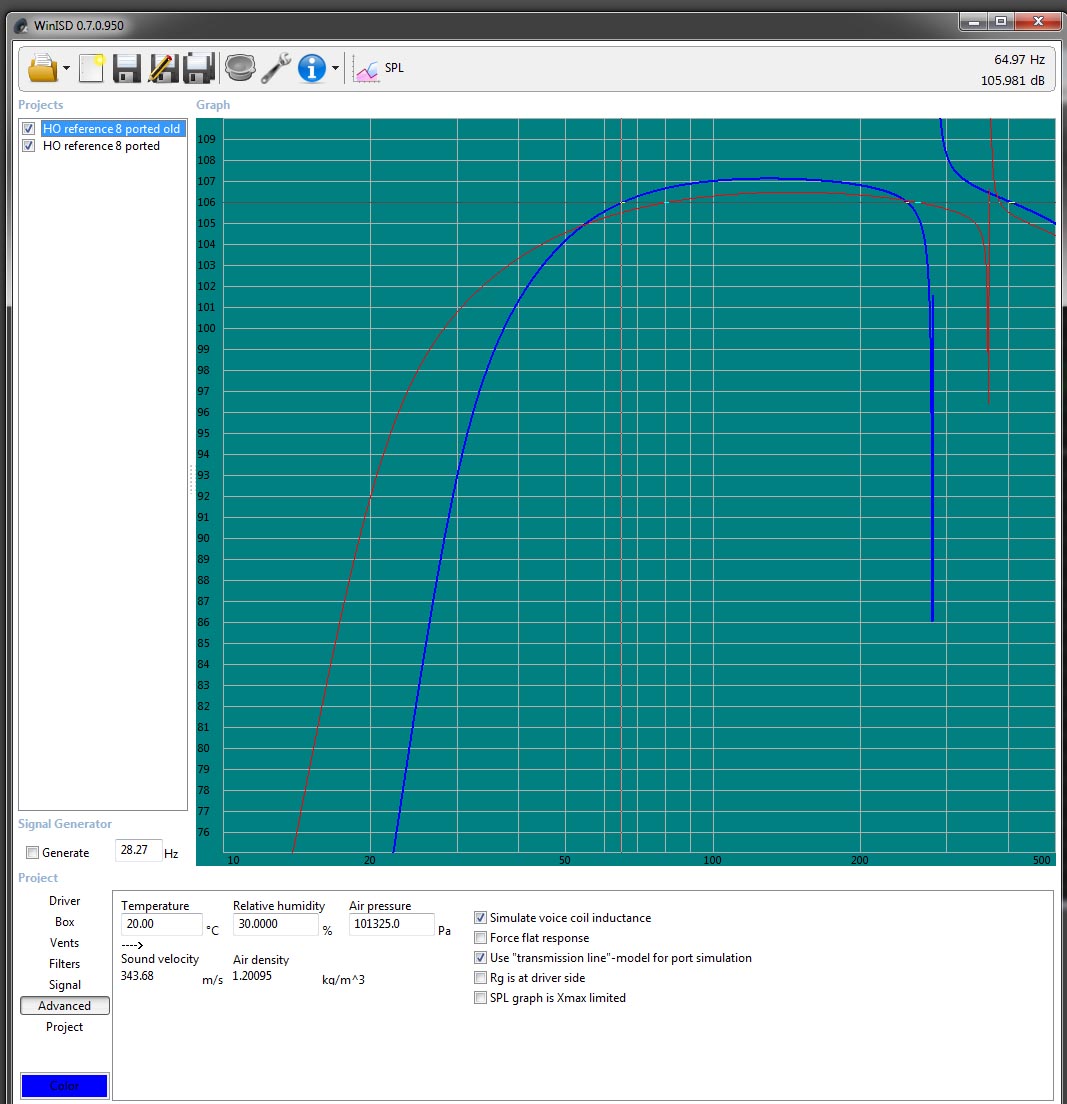Toggle transmission line model for port simulation

[480, 958]
